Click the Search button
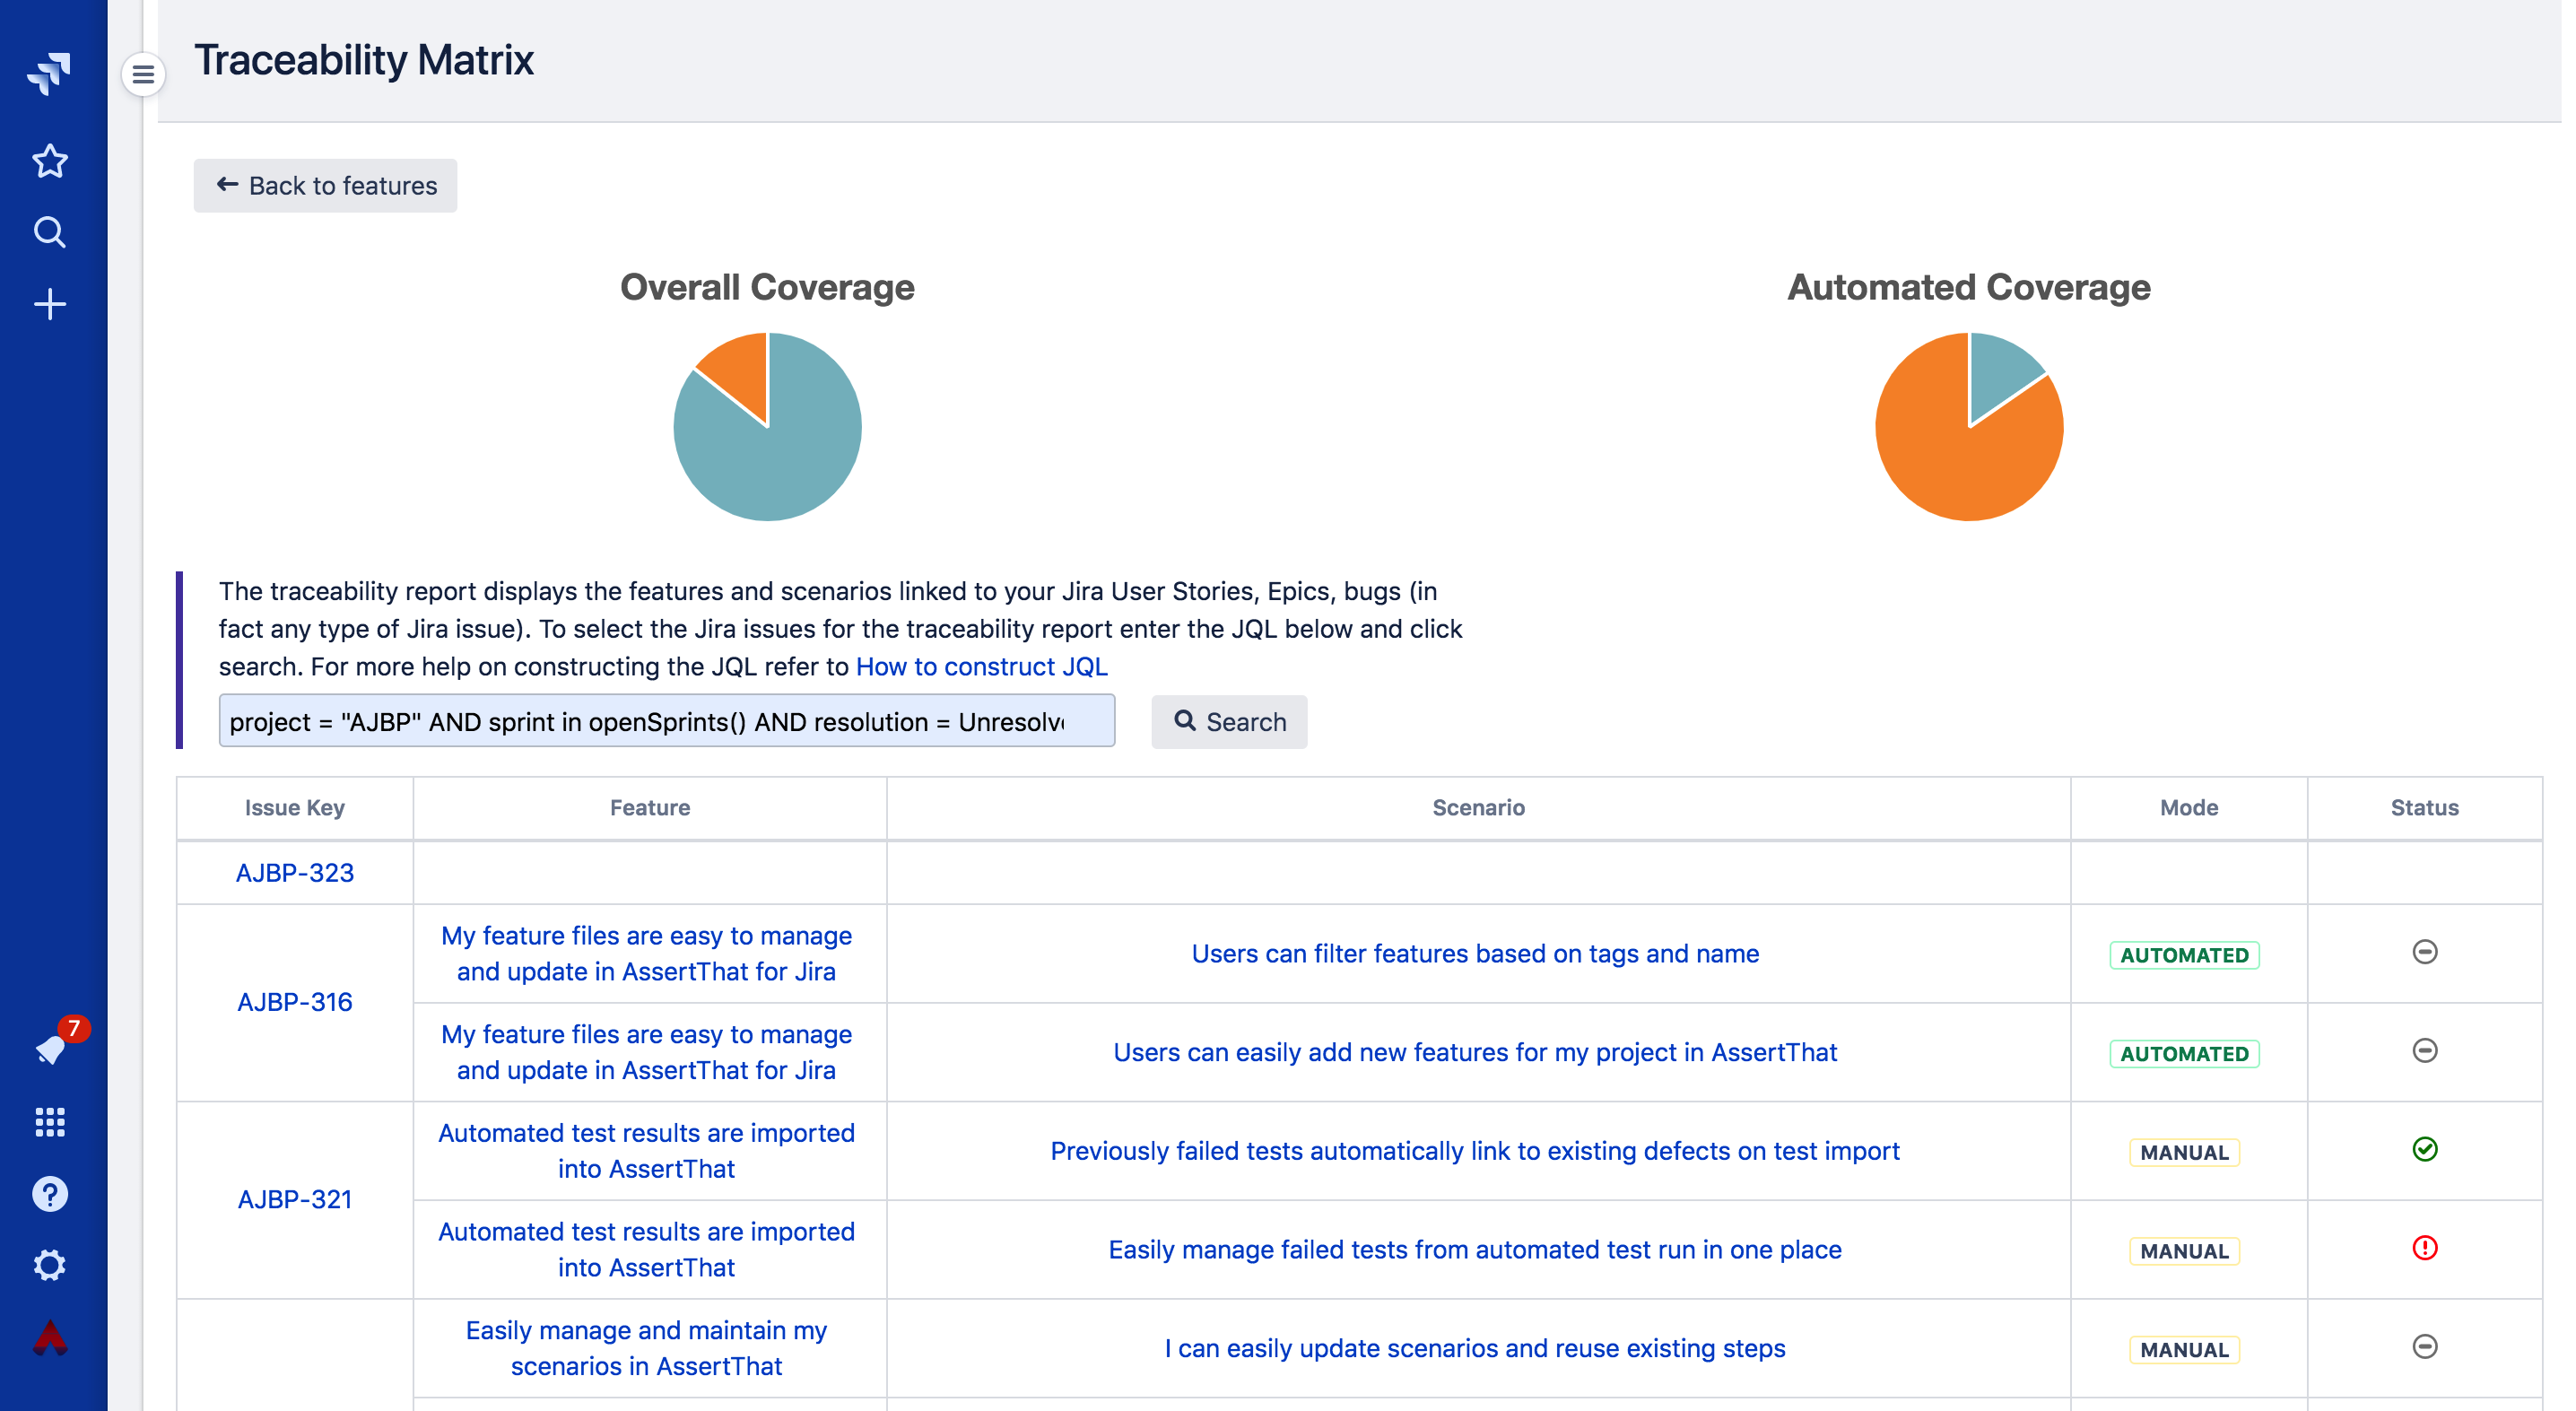2576x1411 pixels. click(x=1228, y=721)
